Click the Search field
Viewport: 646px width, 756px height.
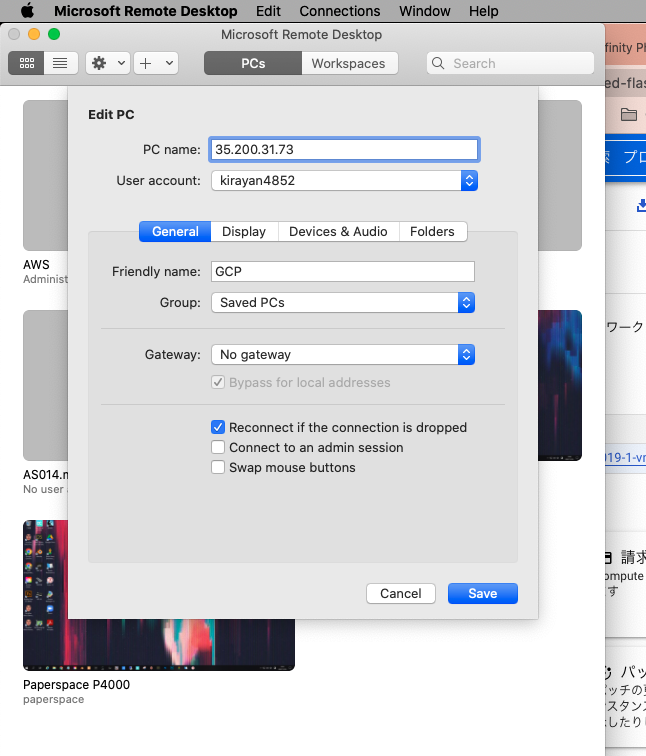point(510,63)
